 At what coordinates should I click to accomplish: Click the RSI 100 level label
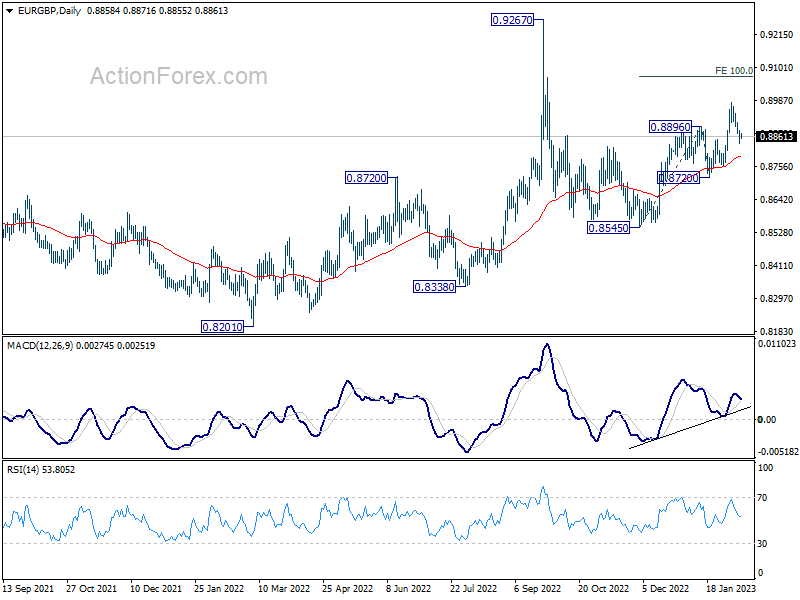pyautogui.click(x=765, y=467)
